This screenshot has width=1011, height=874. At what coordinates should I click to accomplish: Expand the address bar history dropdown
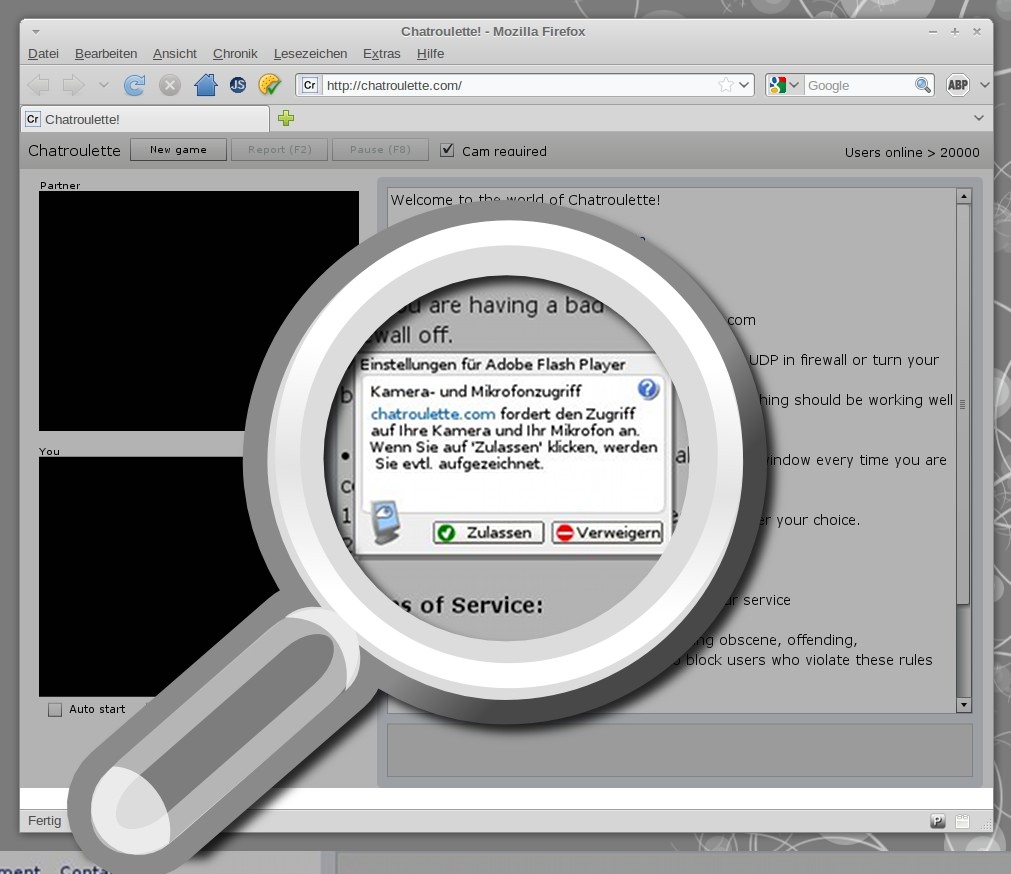click(x=744, y=85)
